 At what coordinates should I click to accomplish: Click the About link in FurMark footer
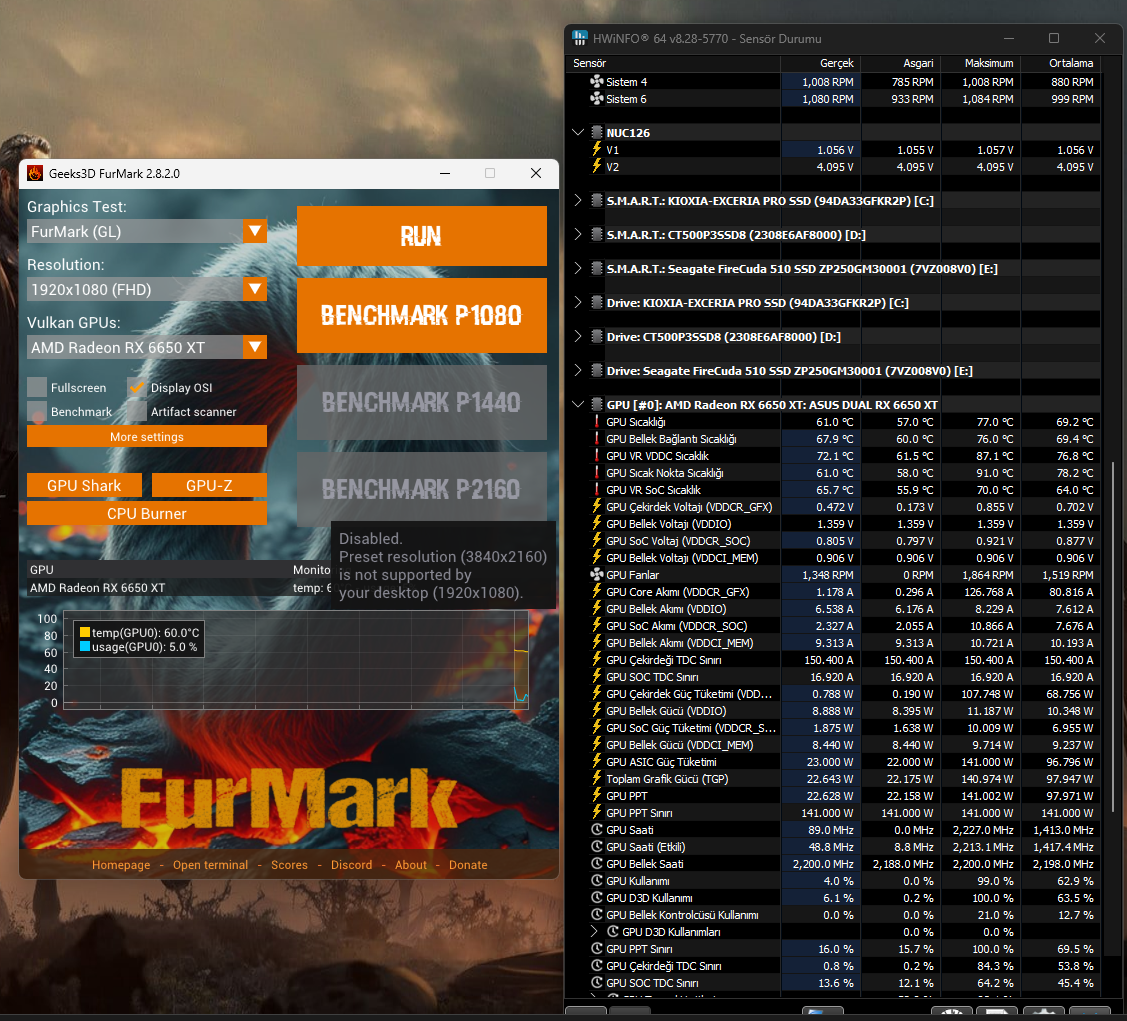click(x=410, y=865)
